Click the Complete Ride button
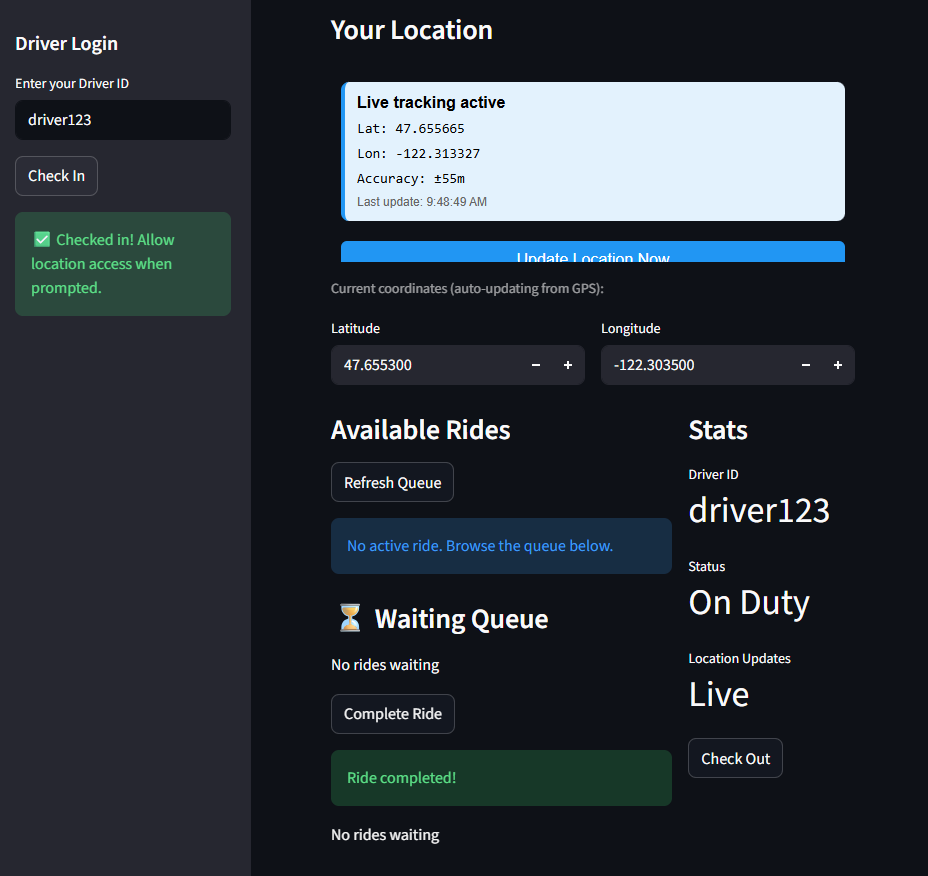Image resolution: width=928 pixels, height=876 pixels. point(393,714)
